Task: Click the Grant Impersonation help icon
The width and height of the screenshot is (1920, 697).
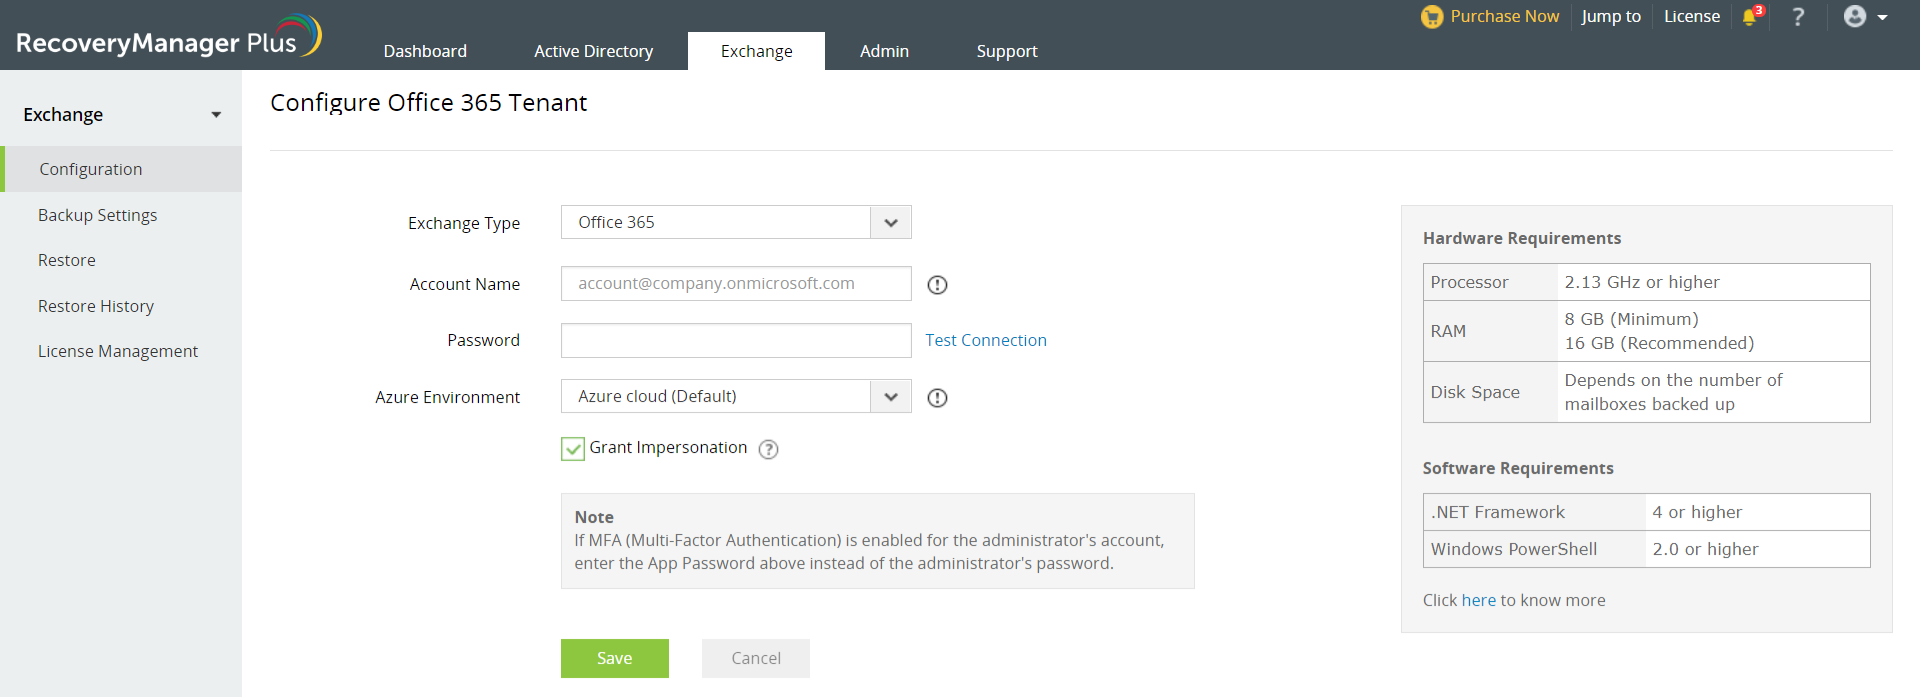Action: point(768,450)
